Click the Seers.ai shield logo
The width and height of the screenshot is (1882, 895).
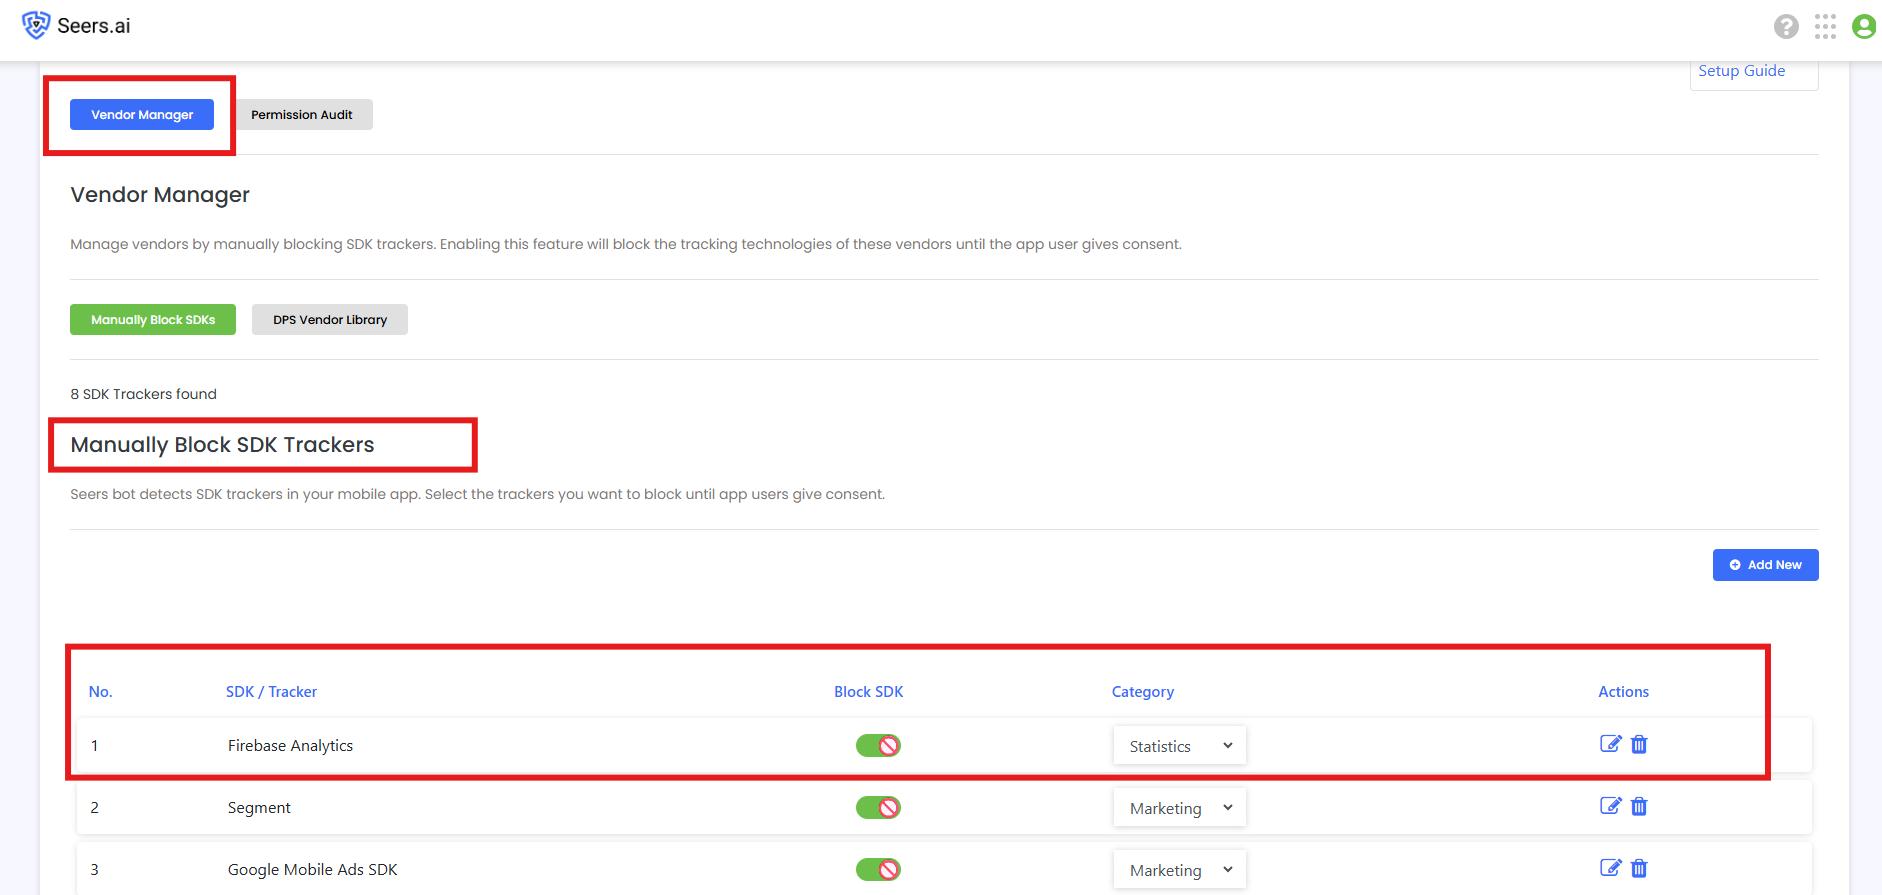36,25
